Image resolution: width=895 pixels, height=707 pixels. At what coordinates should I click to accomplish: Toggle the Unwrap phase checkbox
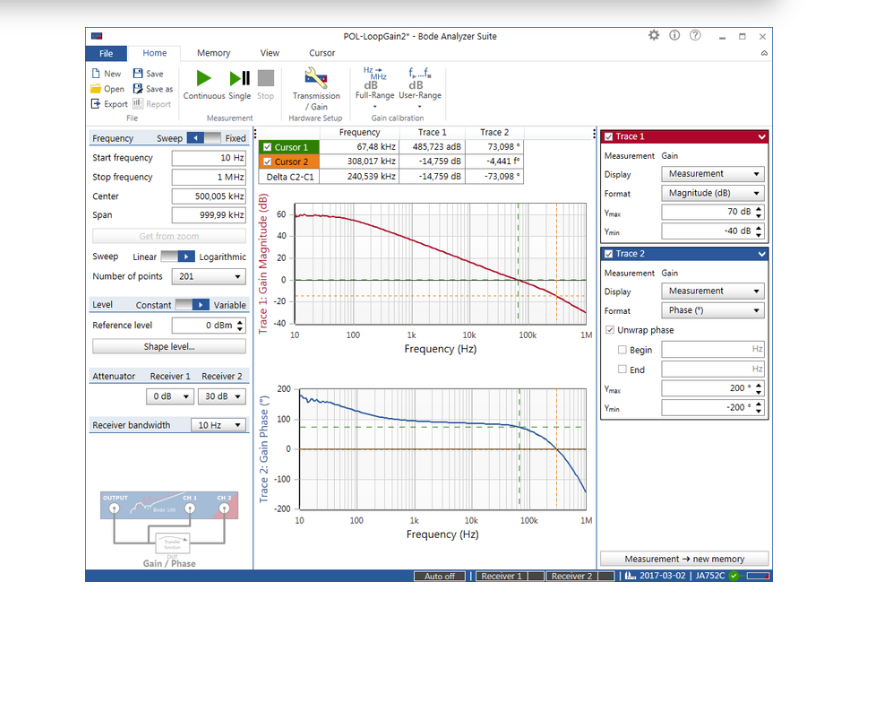coord(611,330)
